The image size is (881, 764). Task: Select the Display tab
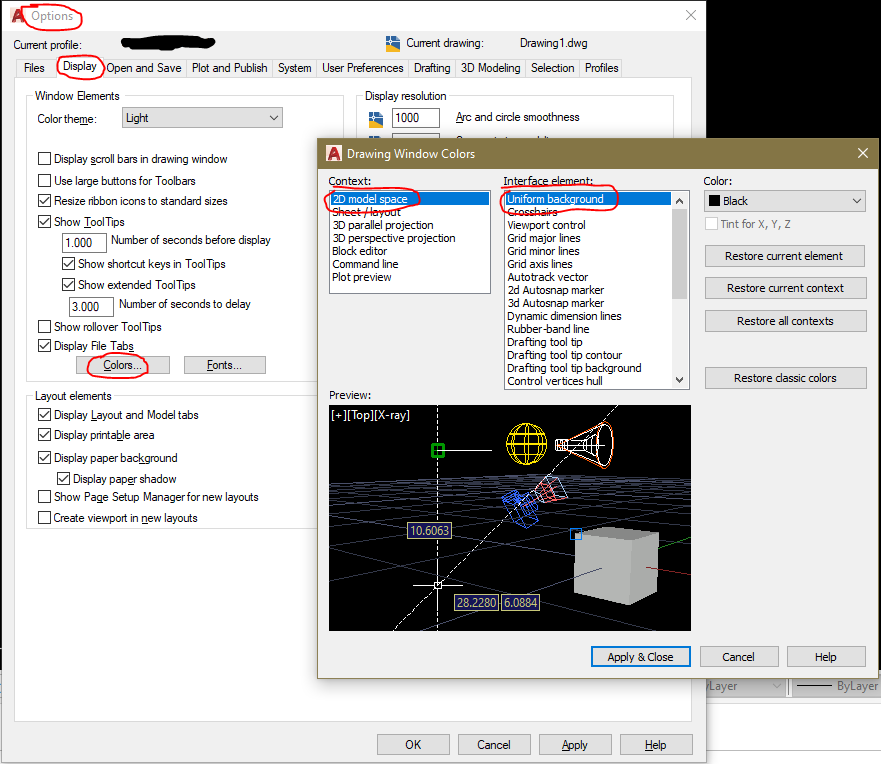tap(80, 66)
